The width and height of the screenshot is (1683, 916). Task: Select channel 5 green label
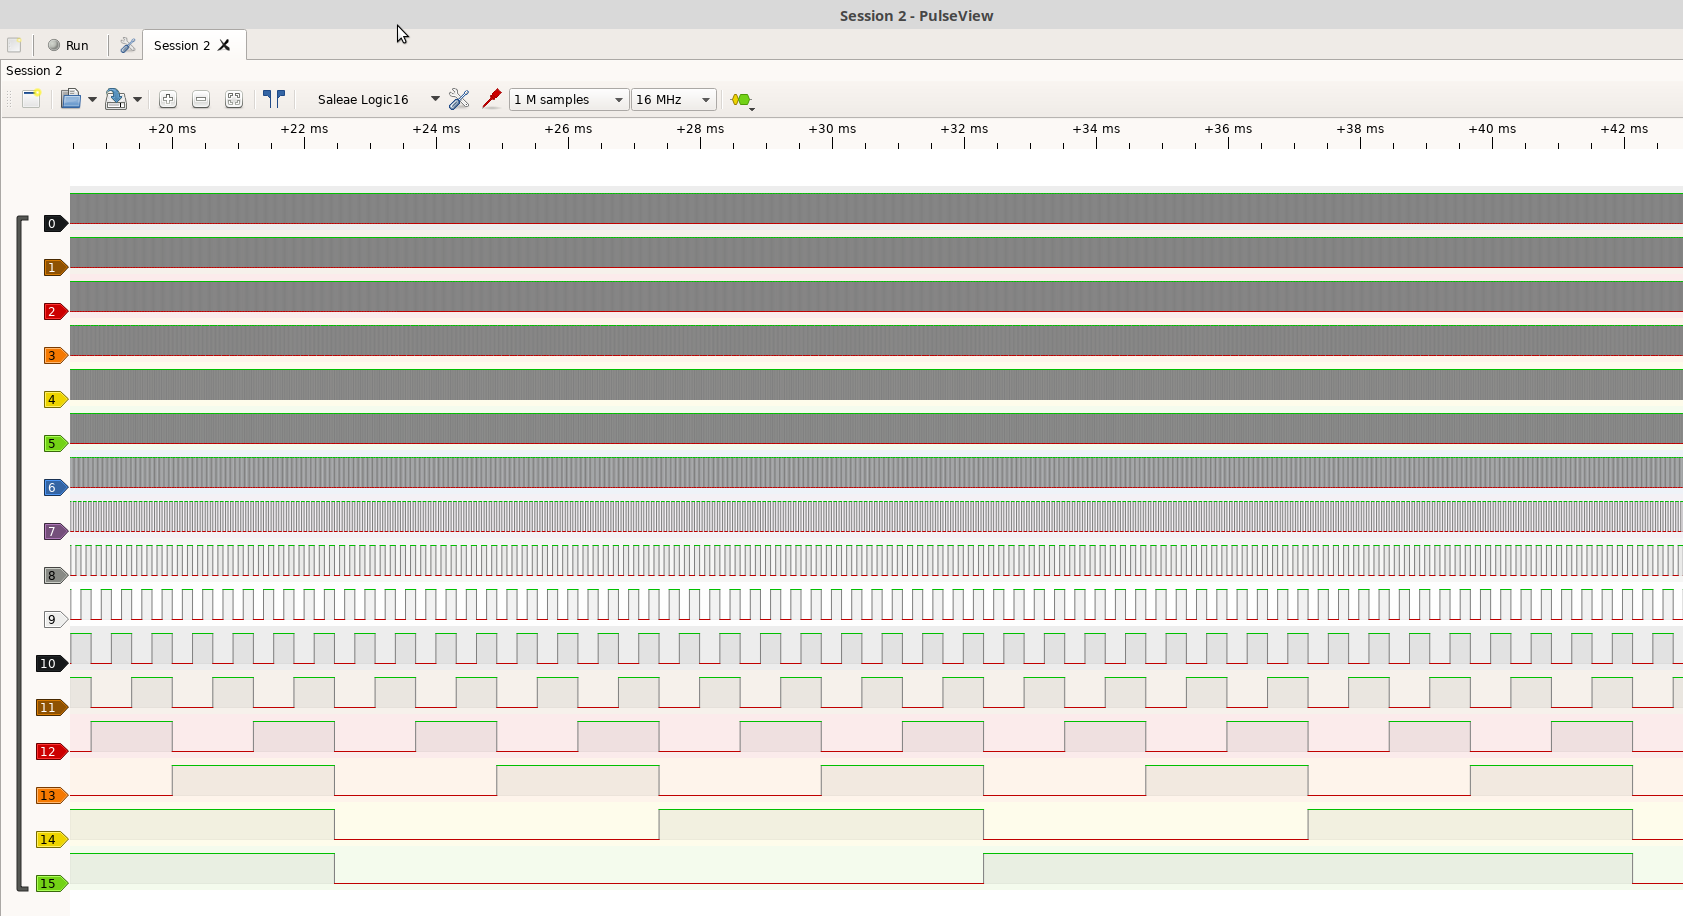point(55,443)
